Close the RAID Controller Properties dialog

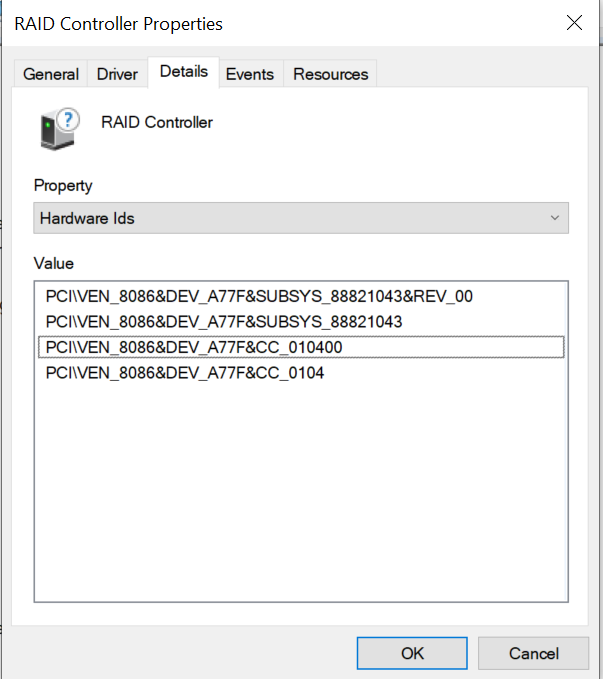click(574, 23)
